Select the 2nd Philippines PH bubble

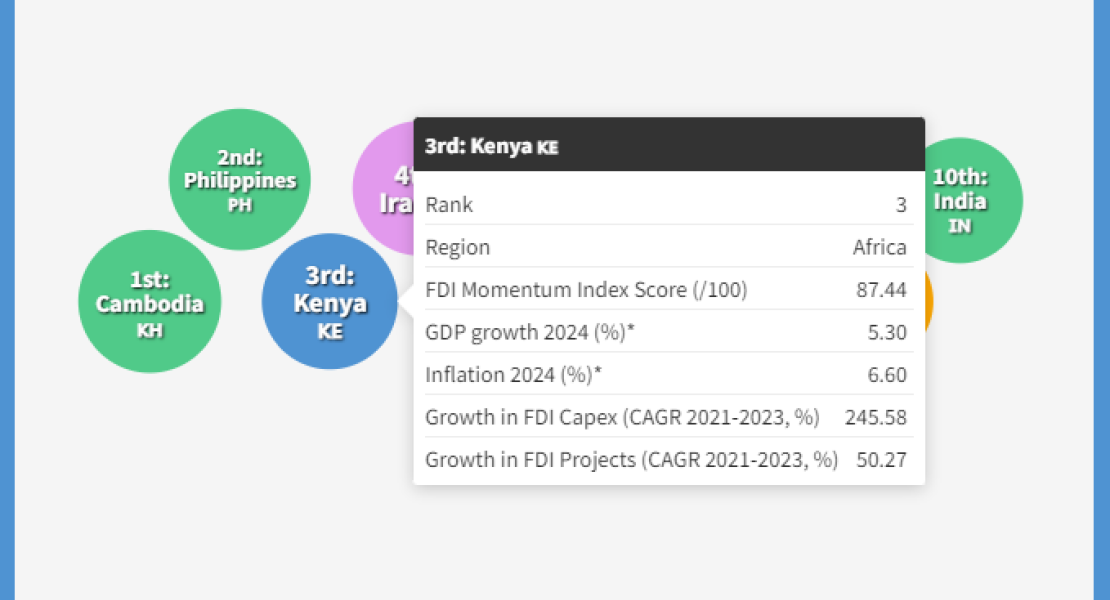239,180
